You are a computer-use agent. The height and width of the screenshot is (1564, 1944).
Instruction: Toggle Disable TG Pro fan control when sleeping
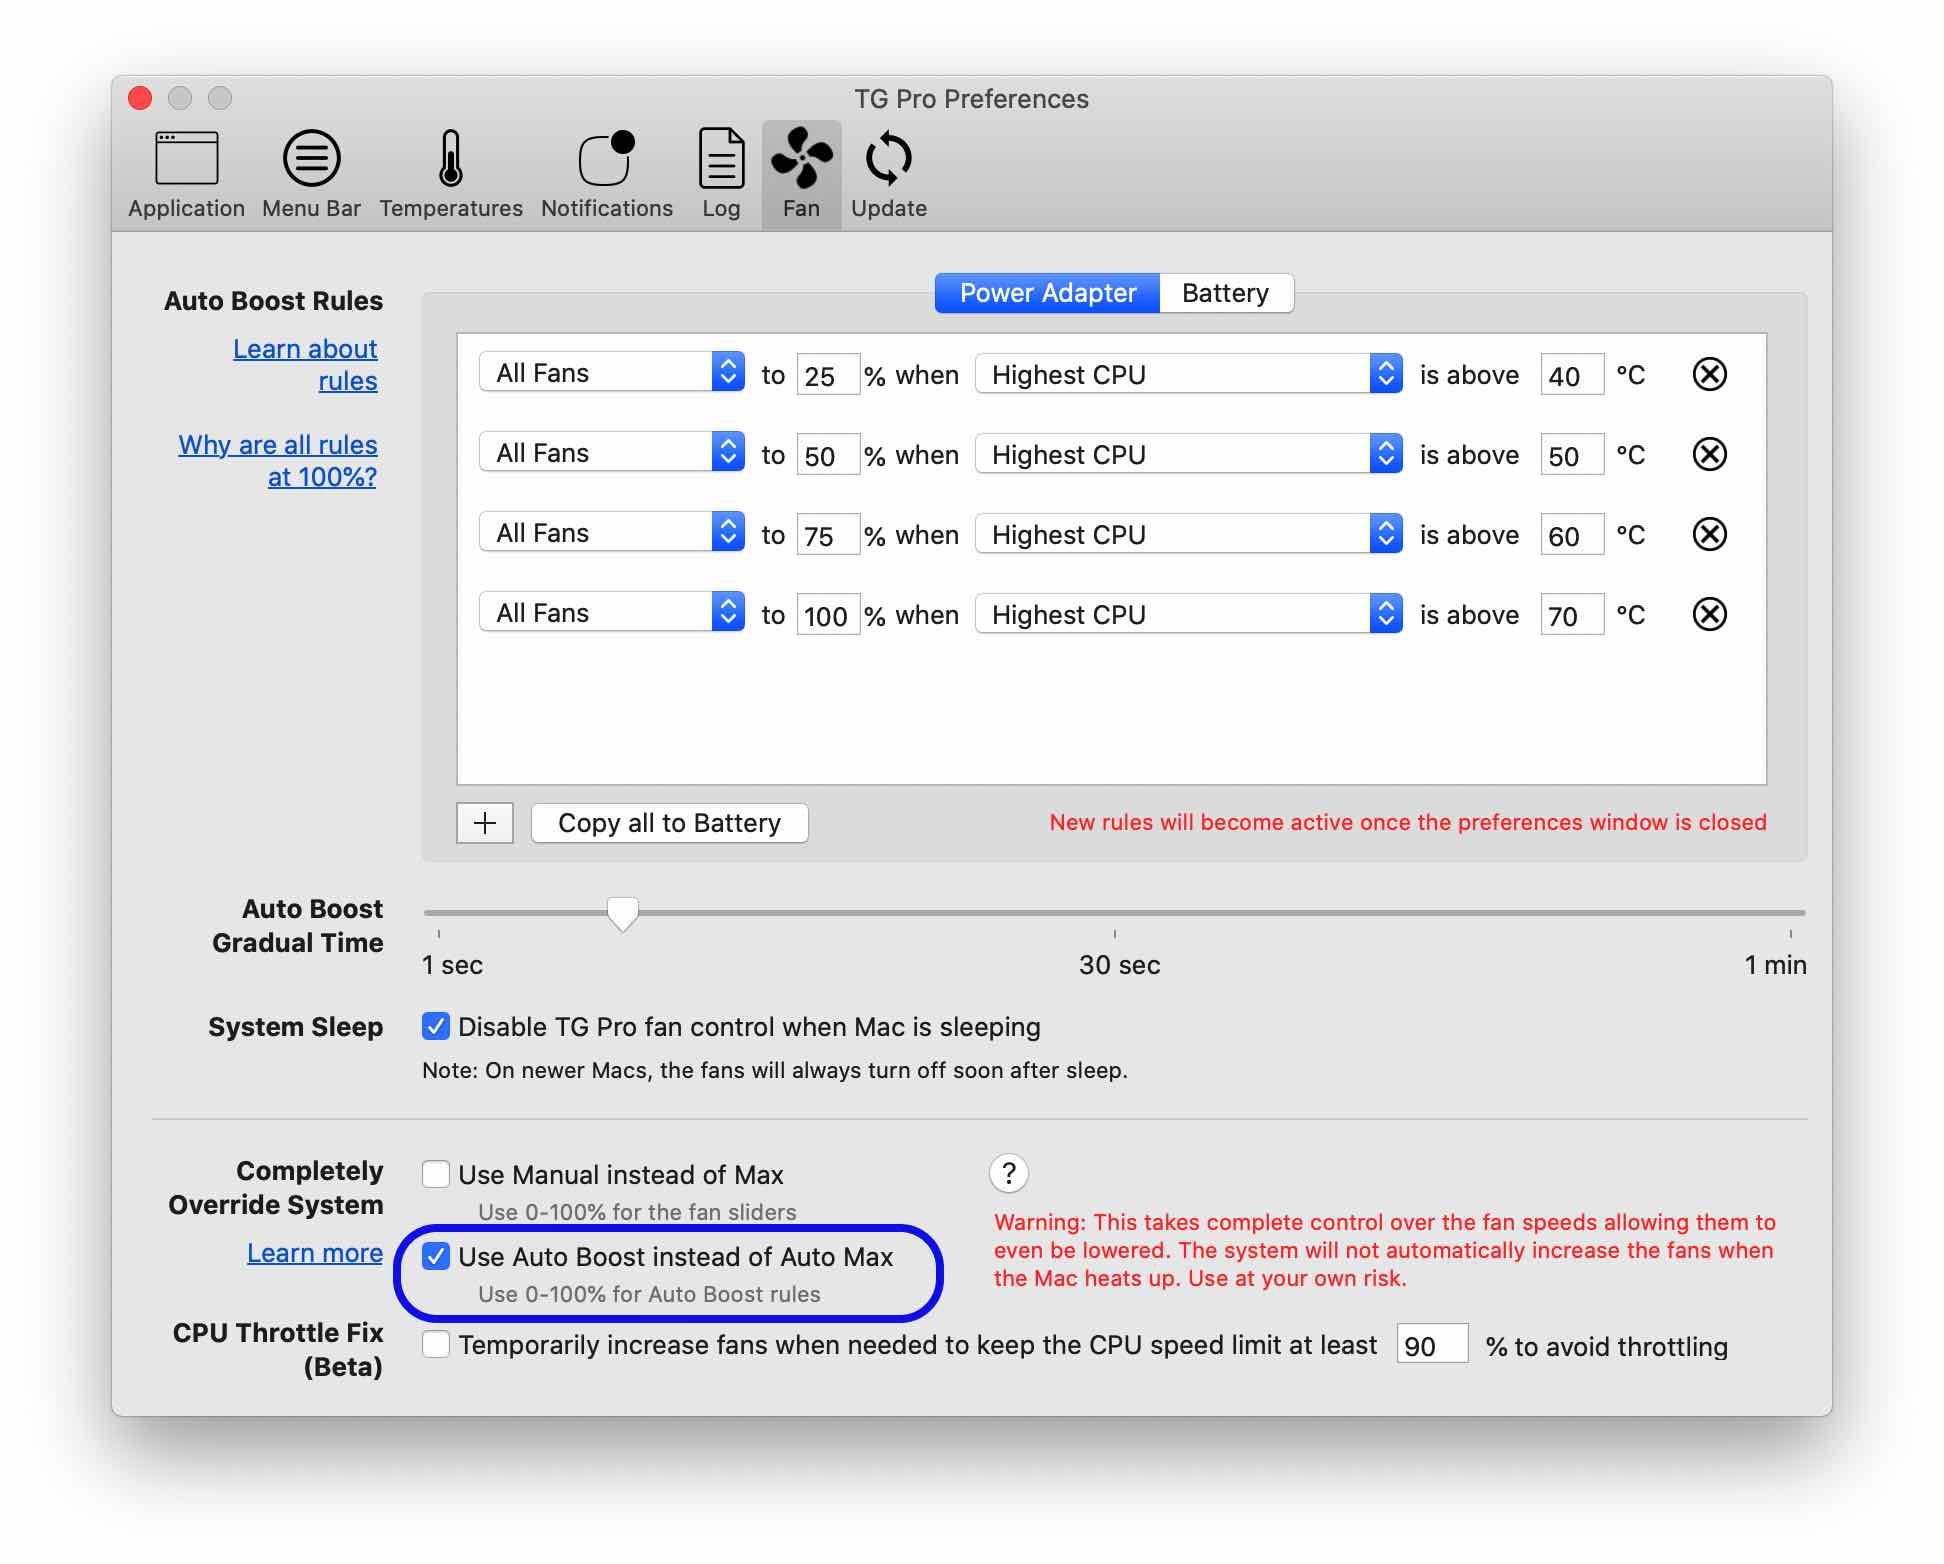[436, 1026]
